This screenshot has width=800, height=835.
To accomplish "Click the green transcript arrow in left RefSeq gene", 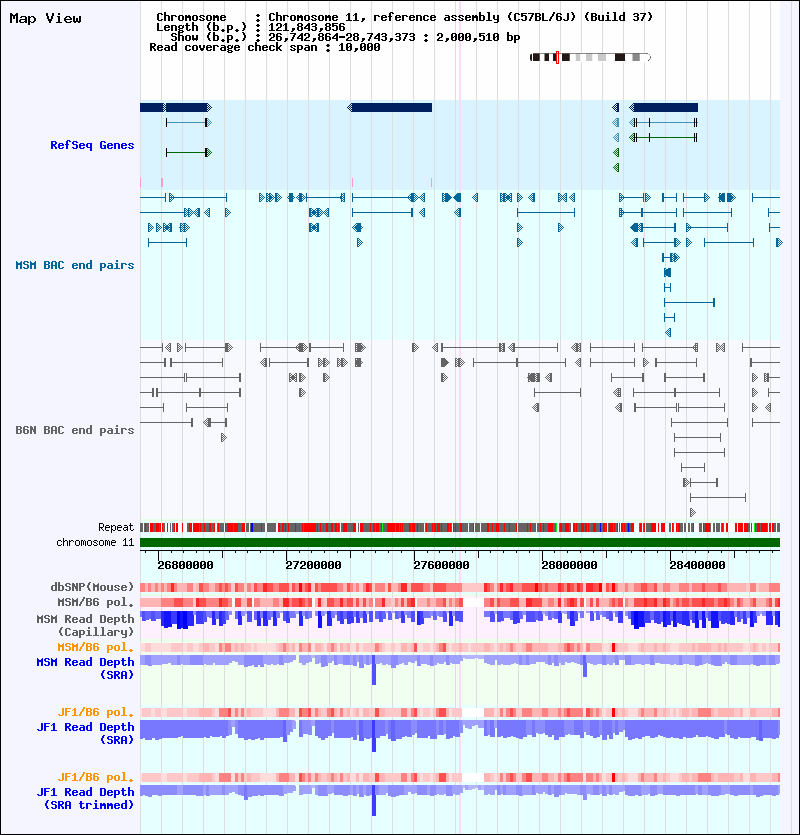I will pyautogui.click(x=209, y=152).
